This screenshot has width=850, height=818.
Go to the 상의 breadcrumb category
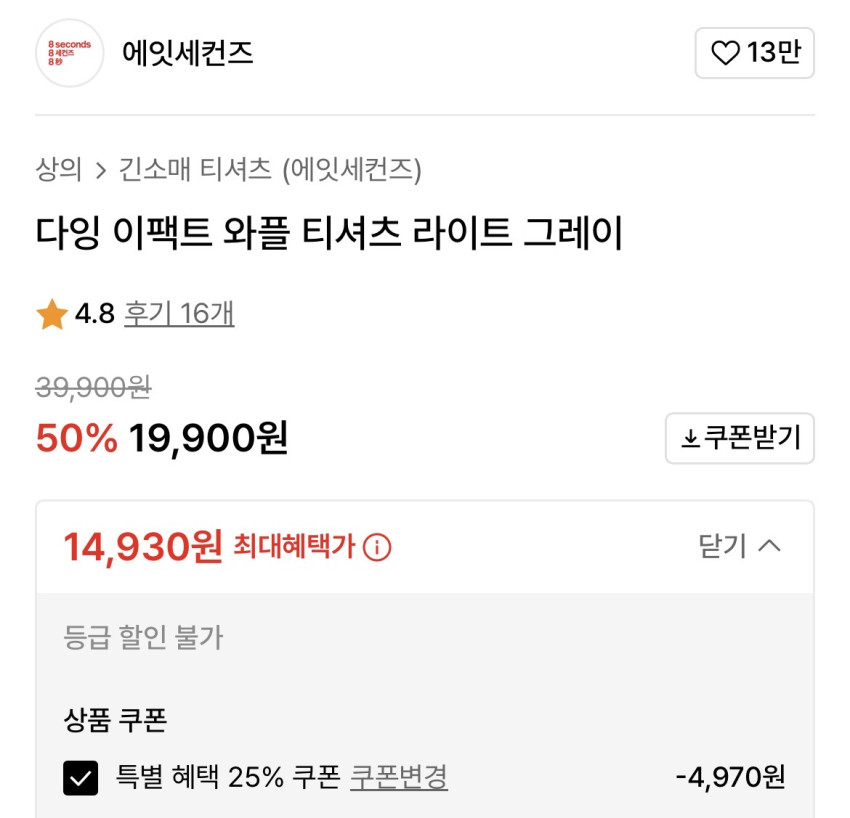click(x=58, y=170)
